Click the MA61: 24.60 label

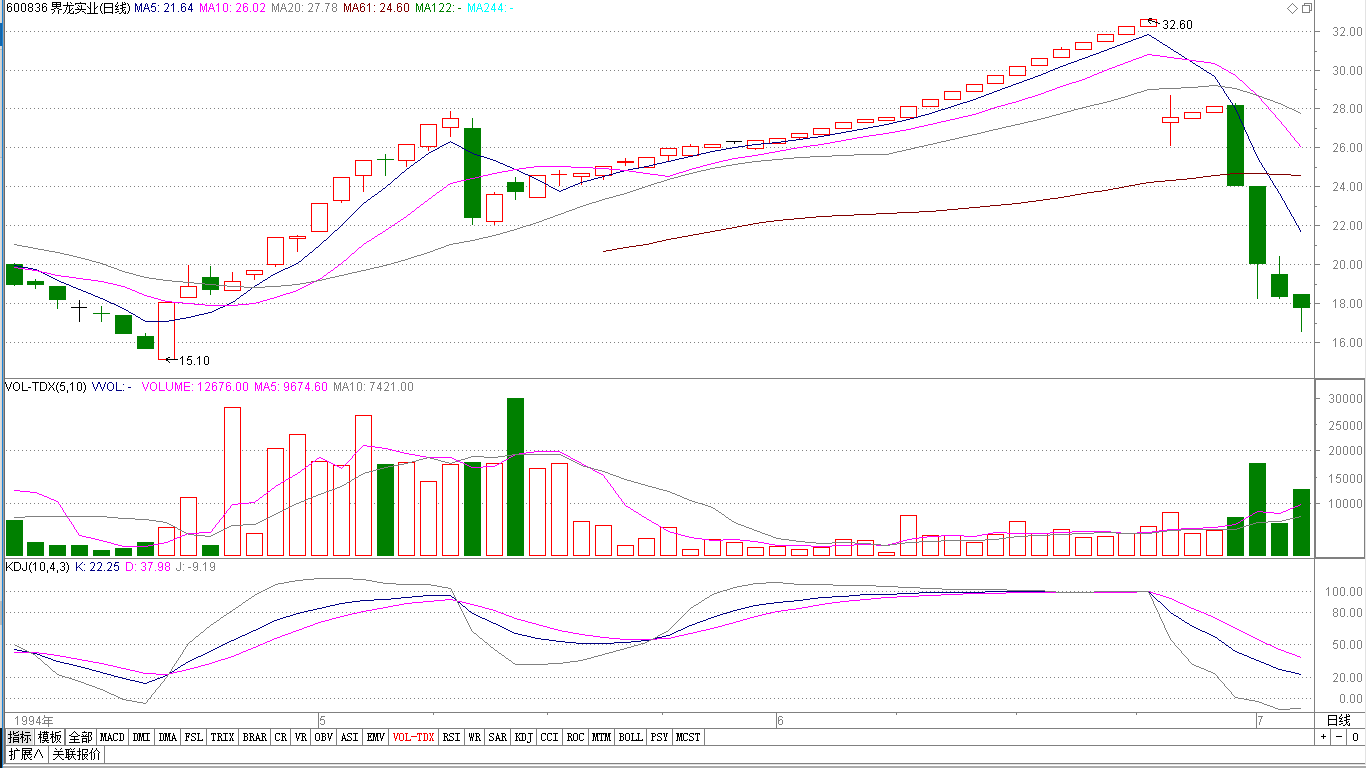coord(375,8)
